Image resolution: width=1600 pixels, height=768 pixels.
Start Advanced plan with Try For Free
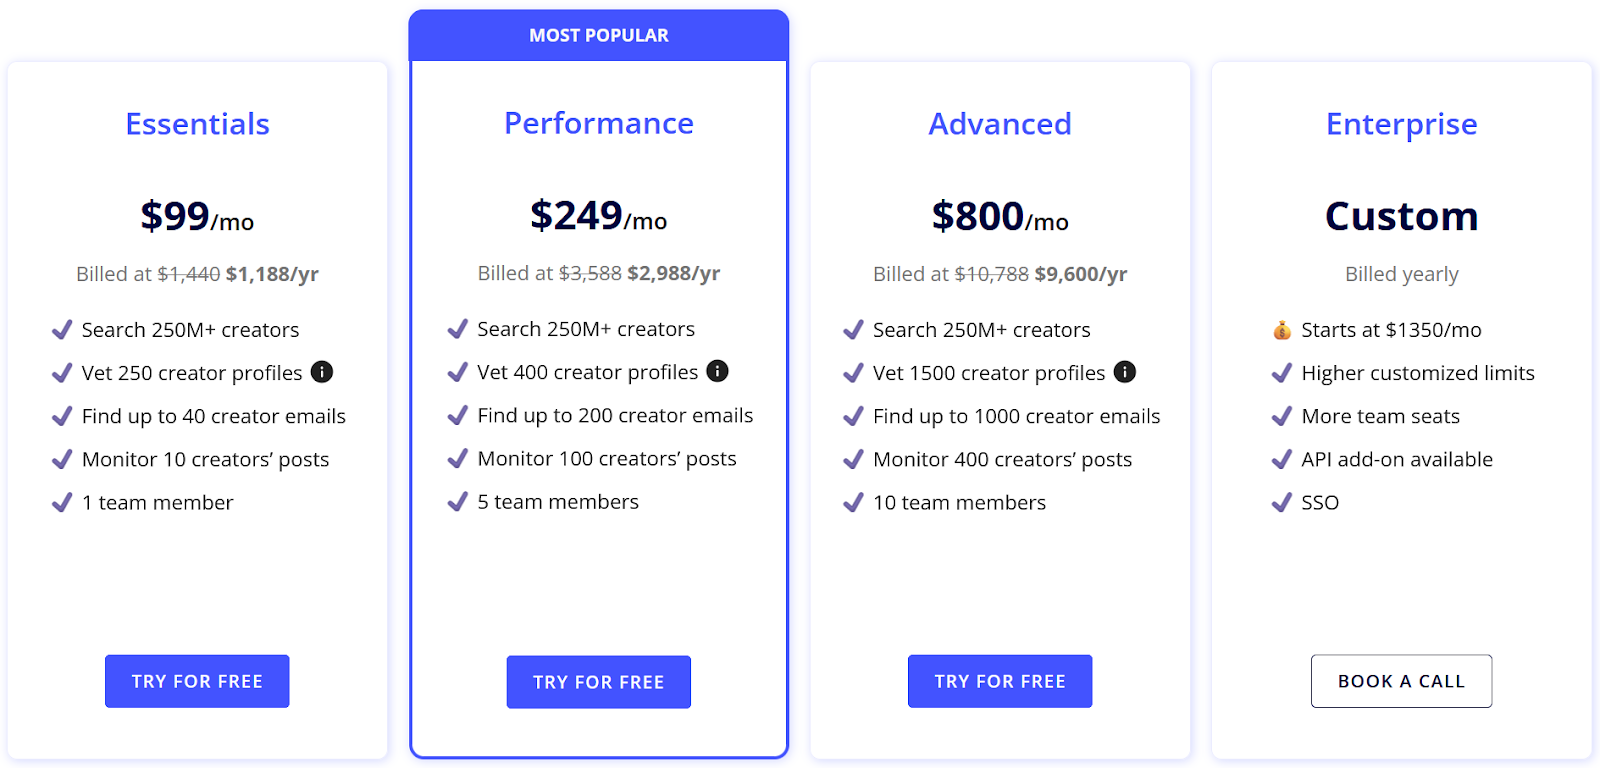point(1000,681)
